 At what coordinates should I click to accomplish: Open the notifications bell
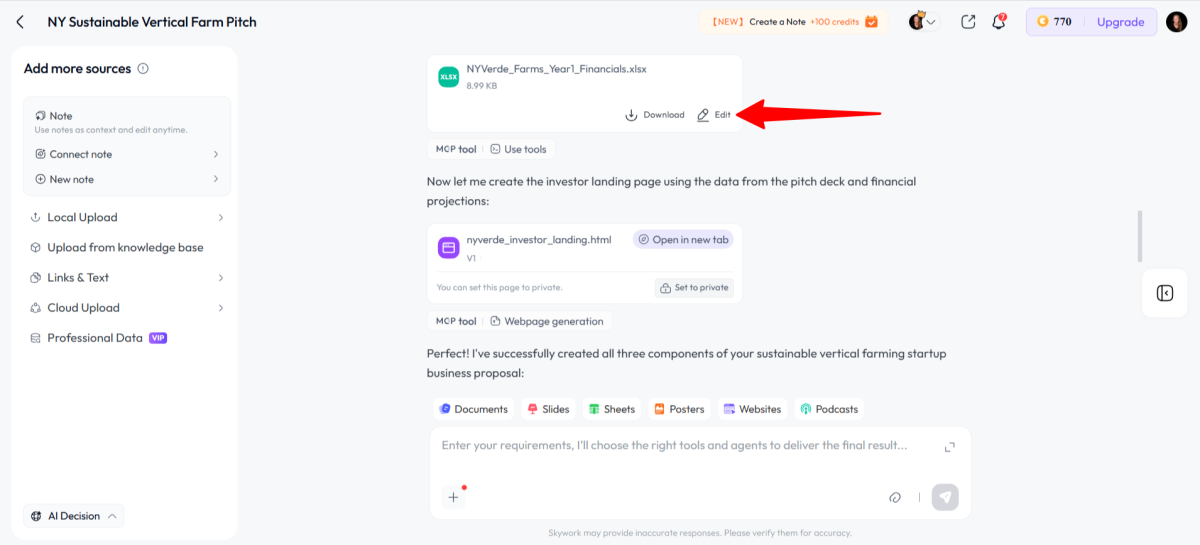pos(998,22)
